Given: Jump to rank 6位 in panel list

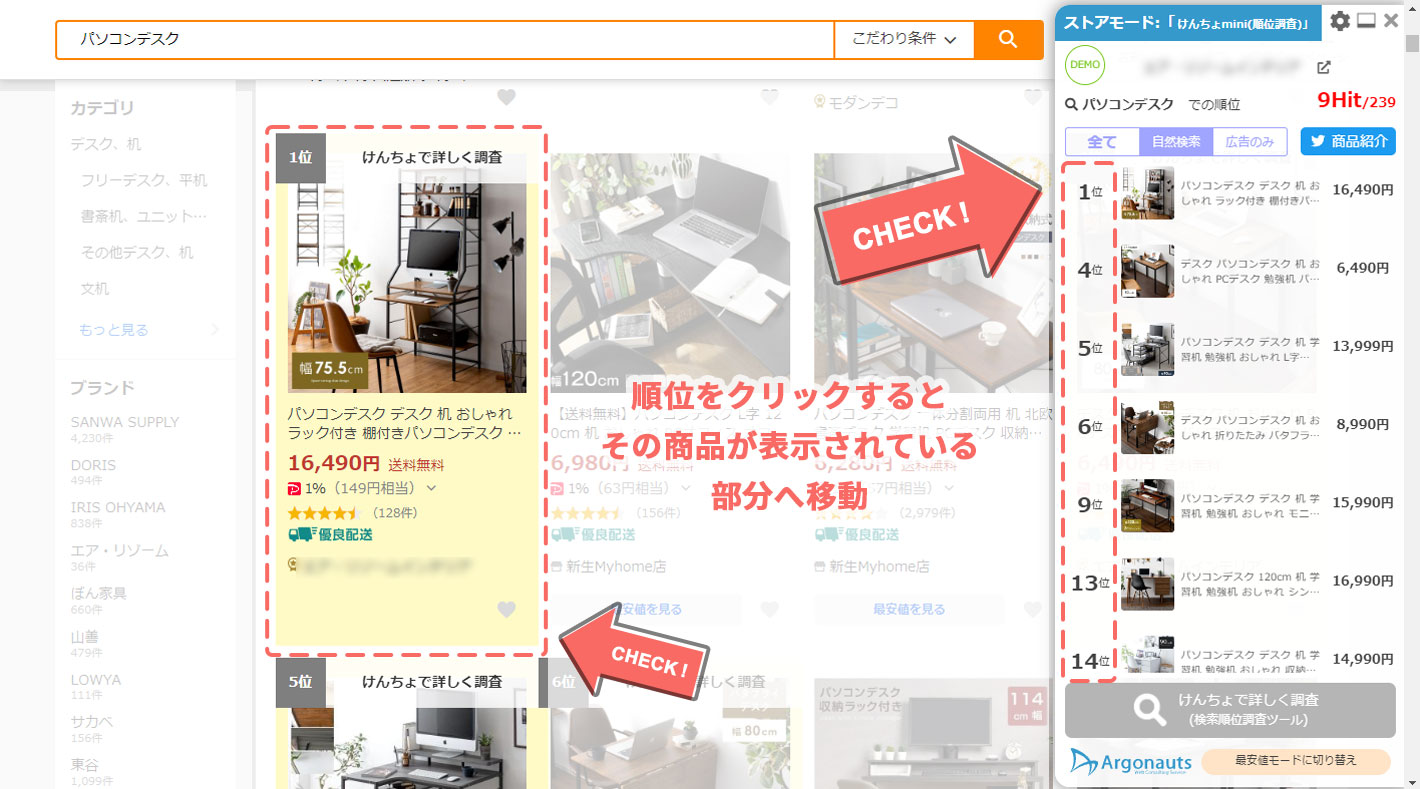Looking at the screenshot, I should [1090, 426].
